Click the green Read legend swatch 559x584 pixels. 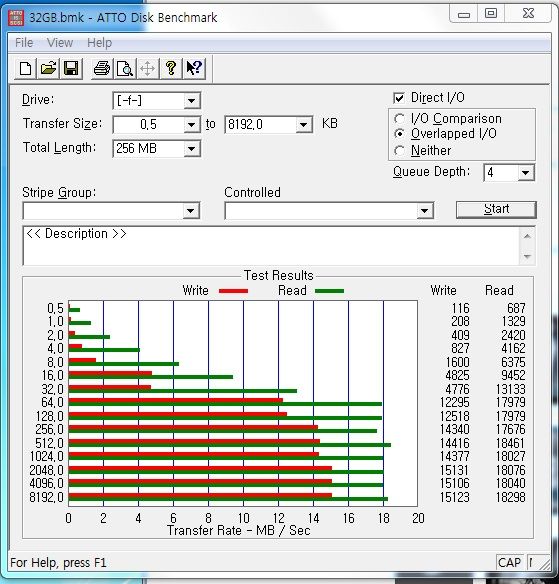click(329, 291)
